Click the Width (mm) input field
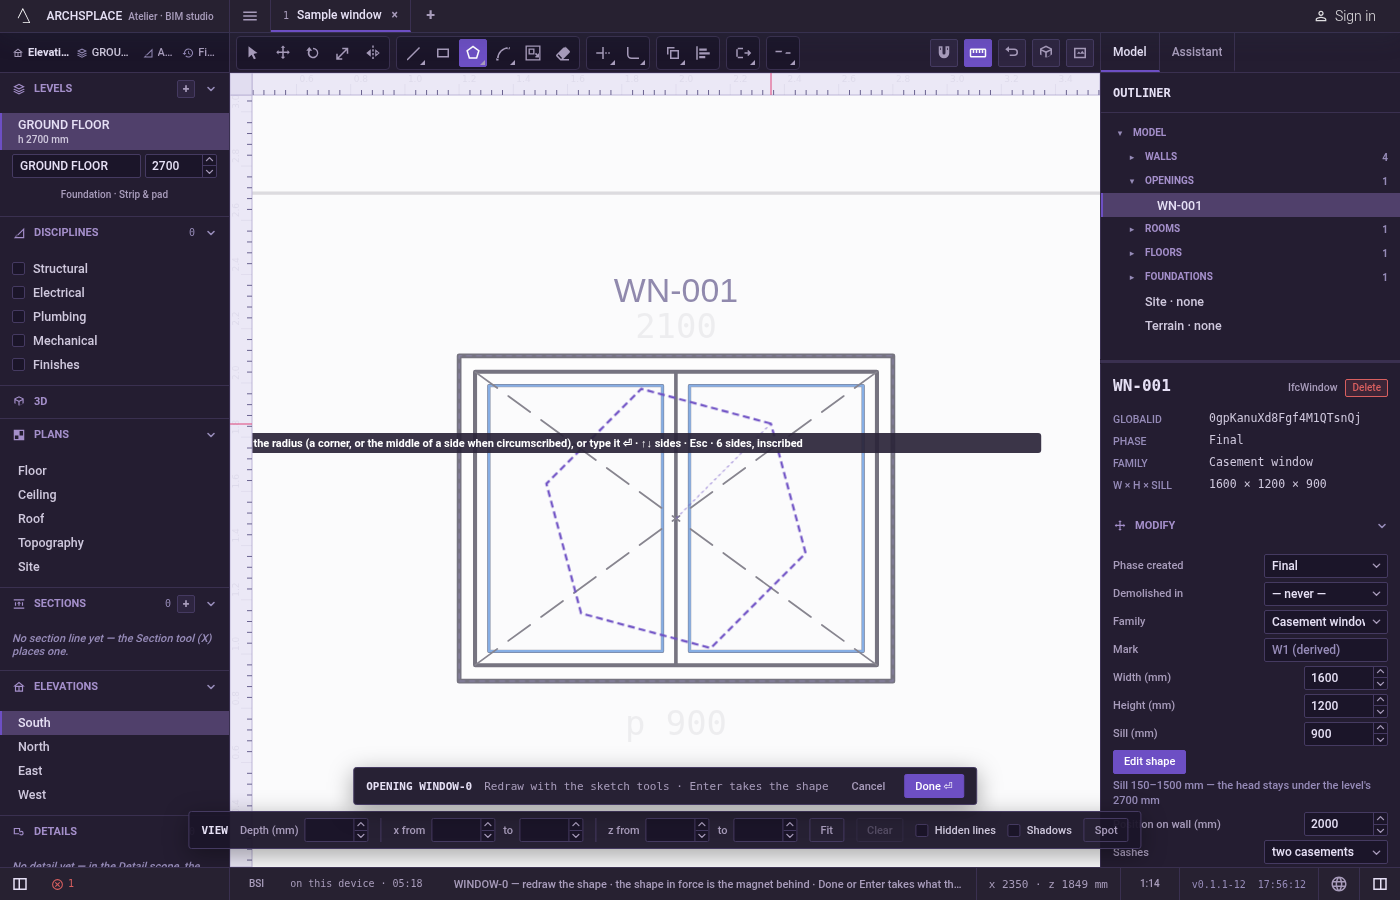This screenshot has height=900, width=1400. 1339,678
